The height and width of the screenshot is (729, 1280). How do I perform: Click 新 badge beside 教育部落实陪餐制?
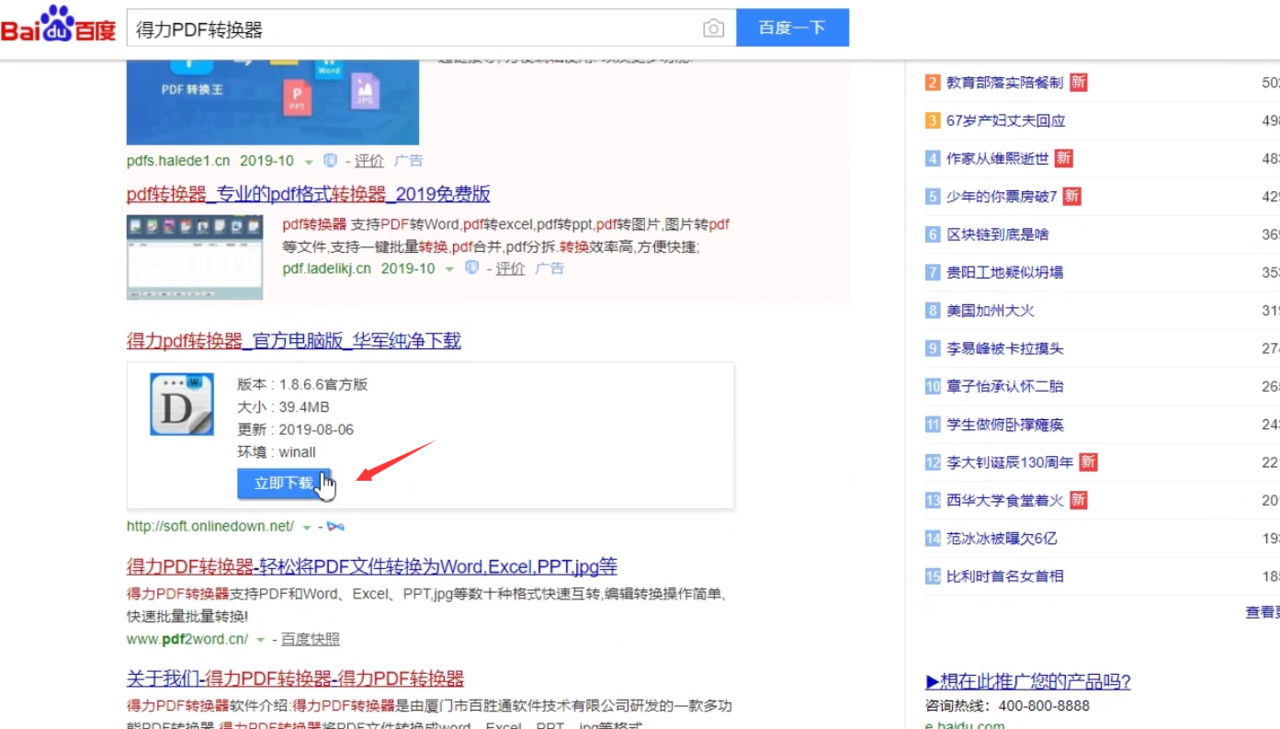1078,82
